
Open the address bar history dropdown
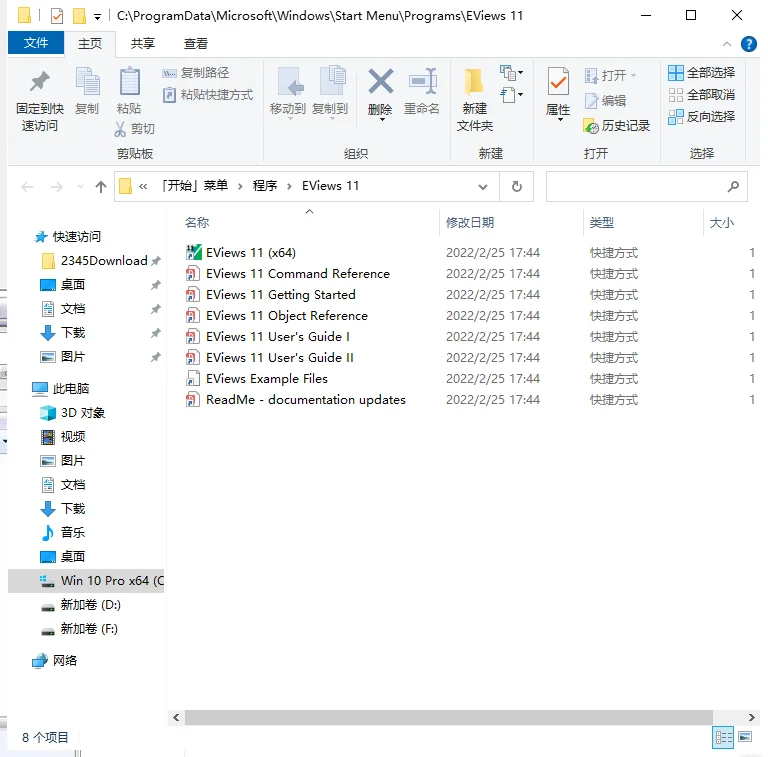tap(483, 186)
